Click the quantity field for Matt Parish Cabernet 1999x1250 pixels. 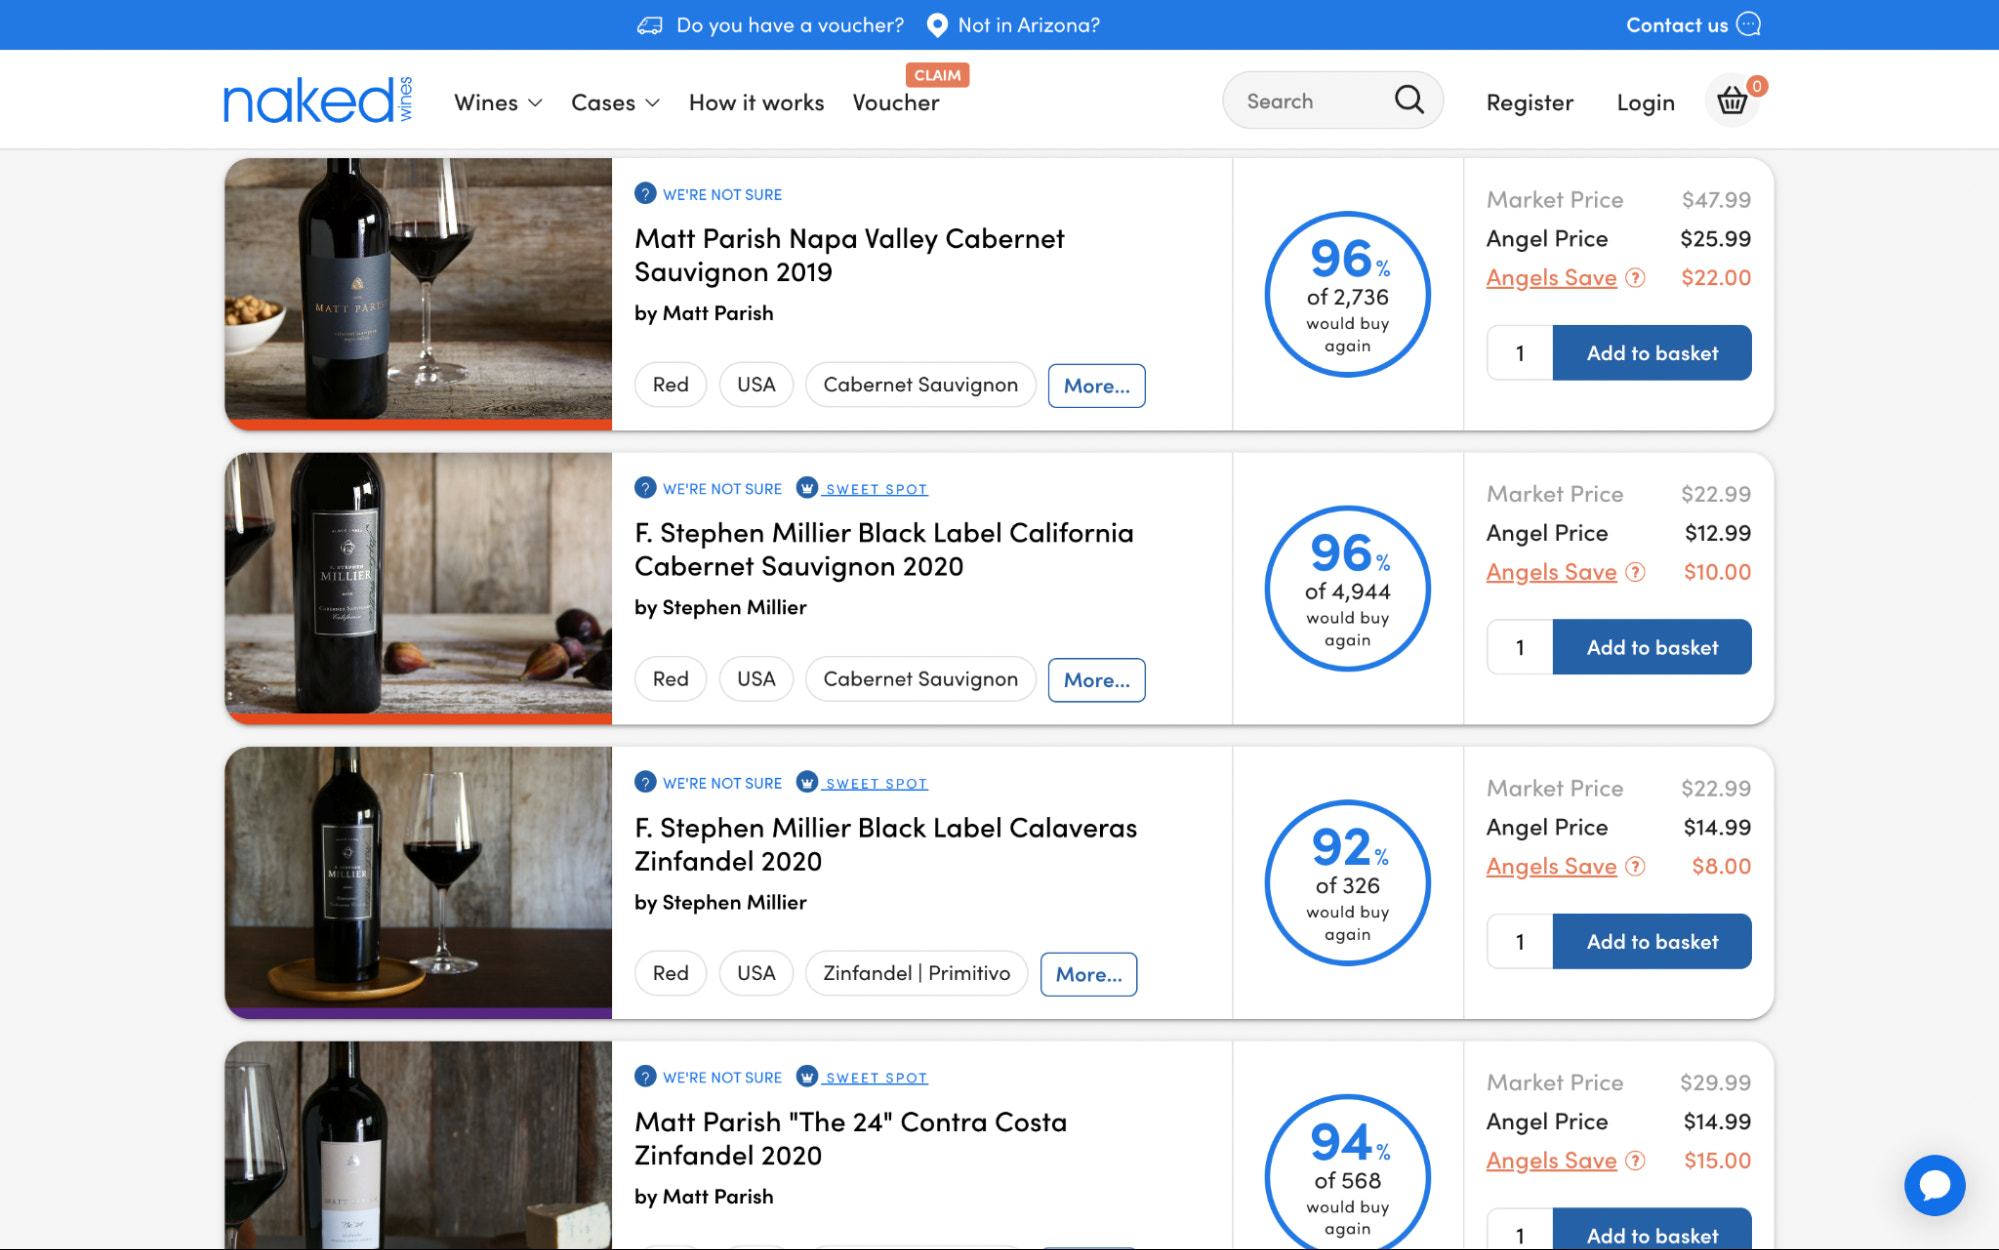click(x=1518, y=352)
